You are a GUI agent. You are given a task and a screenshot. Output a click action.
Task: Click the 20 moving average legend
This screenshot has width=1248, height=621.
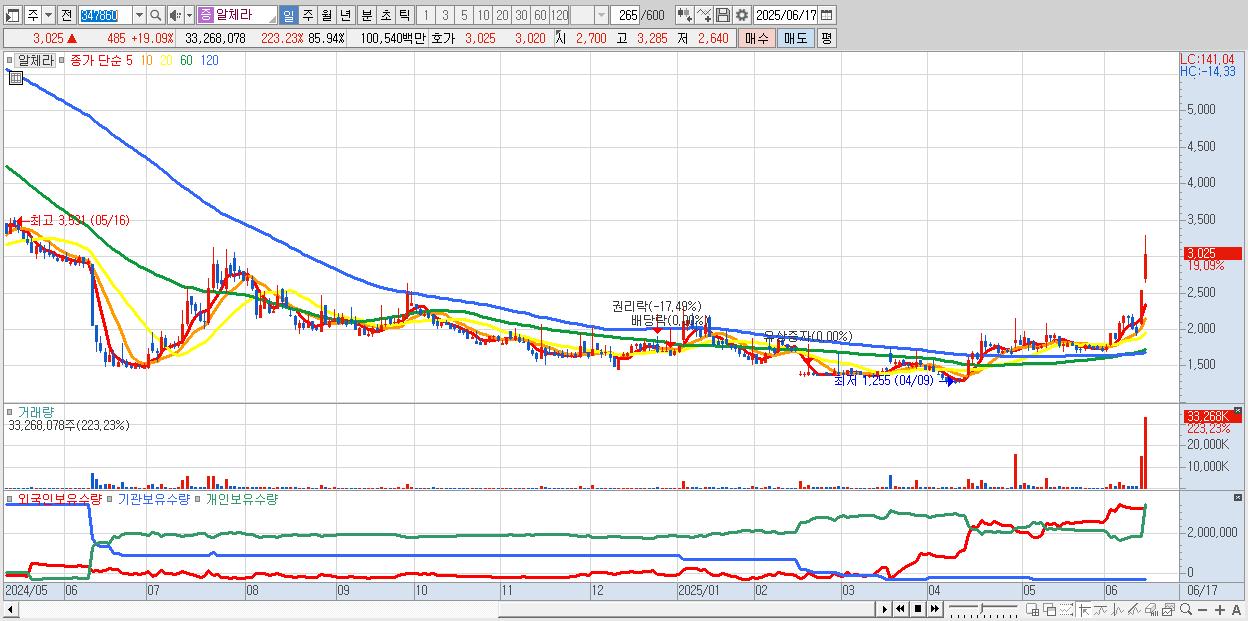[166, 61]
